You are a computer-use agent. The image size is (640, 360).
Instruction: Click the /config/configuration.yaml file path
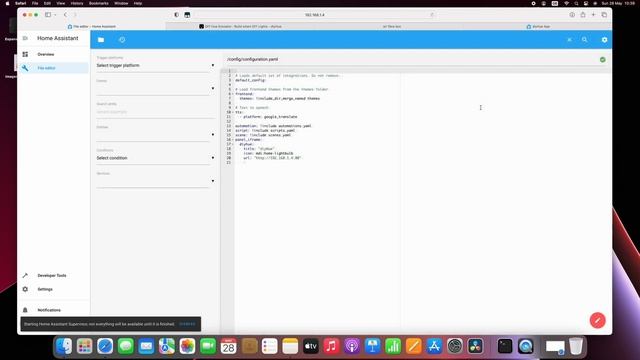(x=252, y=59)
